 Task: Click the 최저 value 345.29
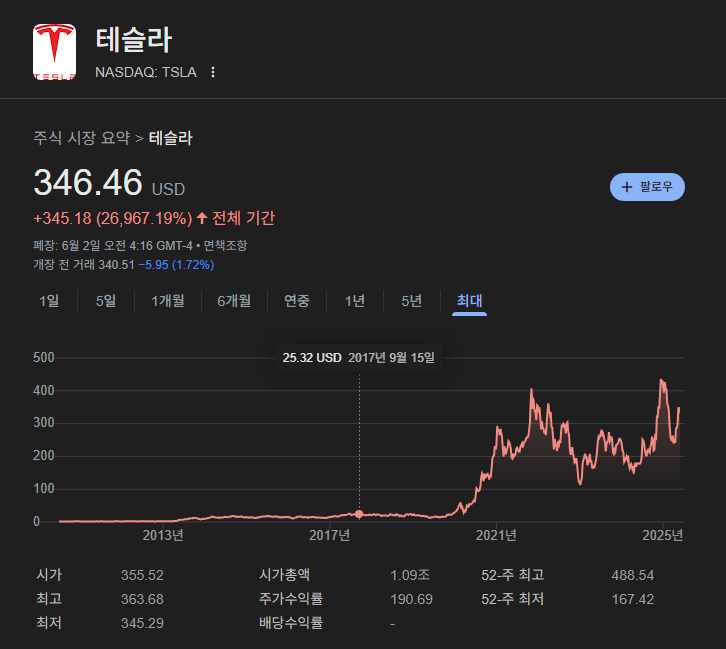point(142,624)
